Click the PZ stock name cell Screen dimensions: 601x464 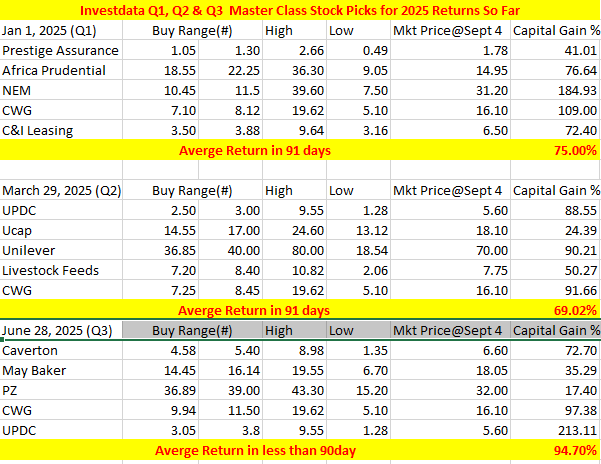tap(61, 390)
